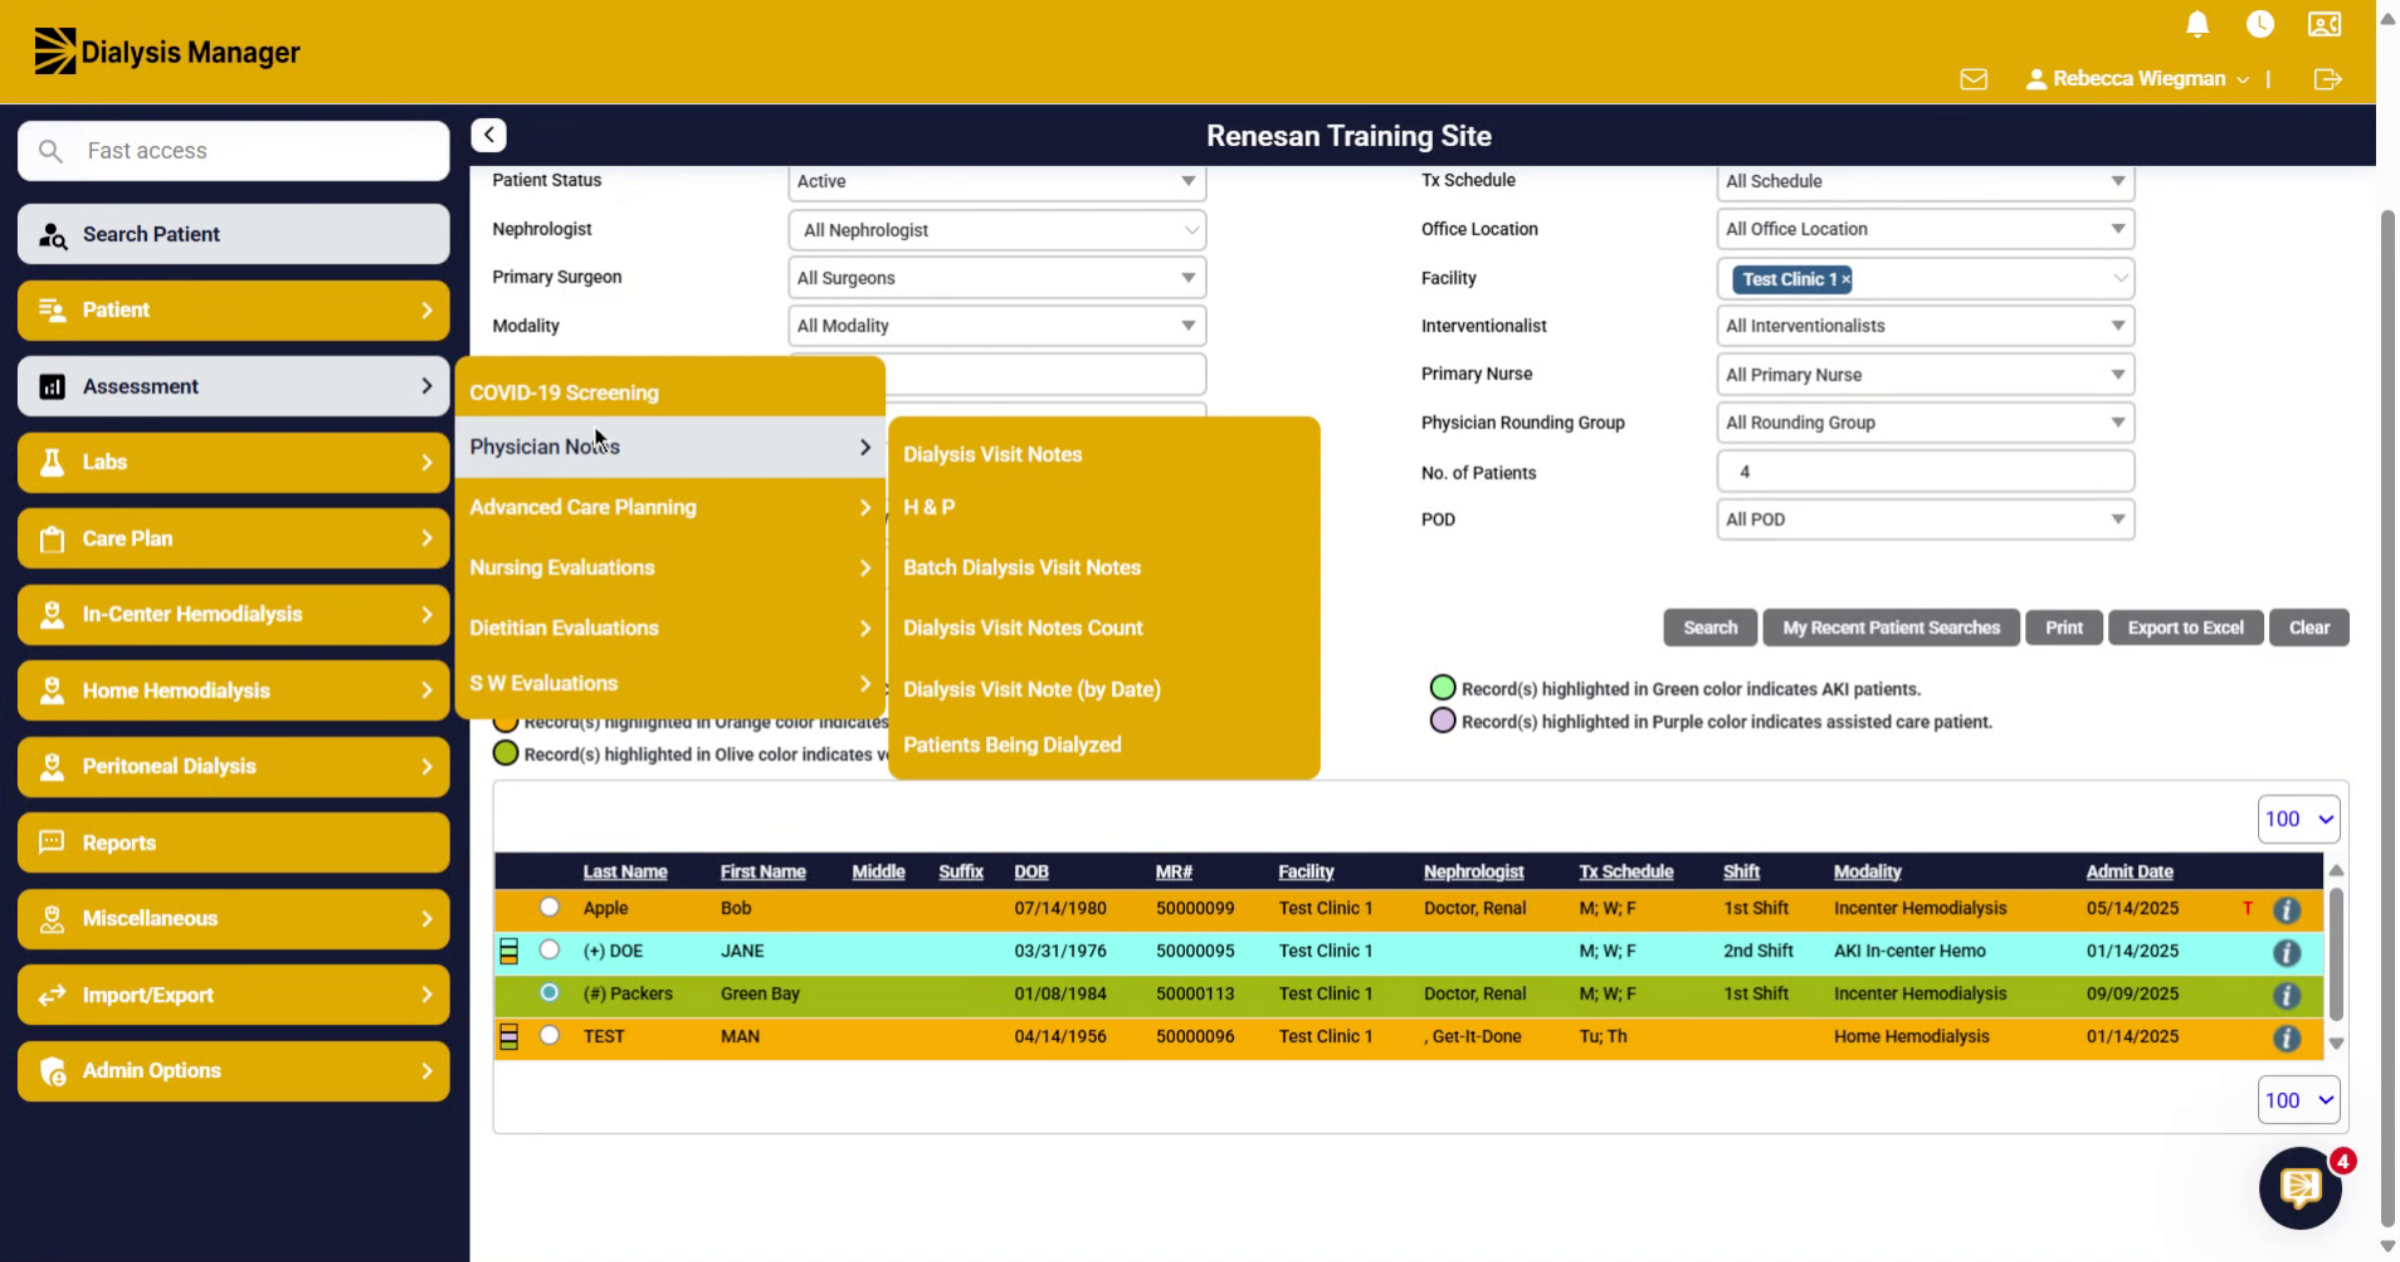The width and height of the screenshot is (2400, 1262).
Task: Open the Tx Schedule dropdown
Action: 1925,181
